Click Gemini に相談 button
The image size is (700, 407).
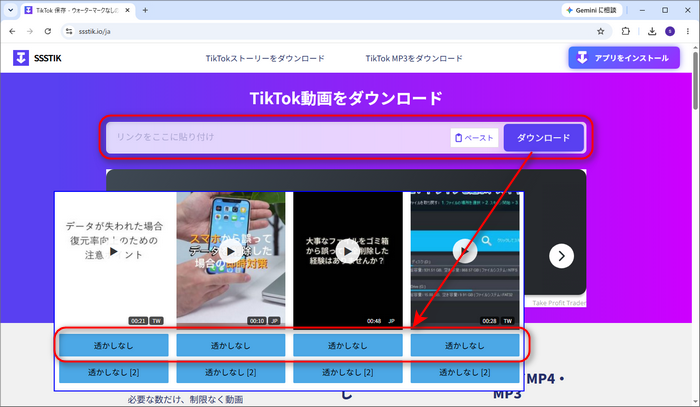[x=592, y=10]
